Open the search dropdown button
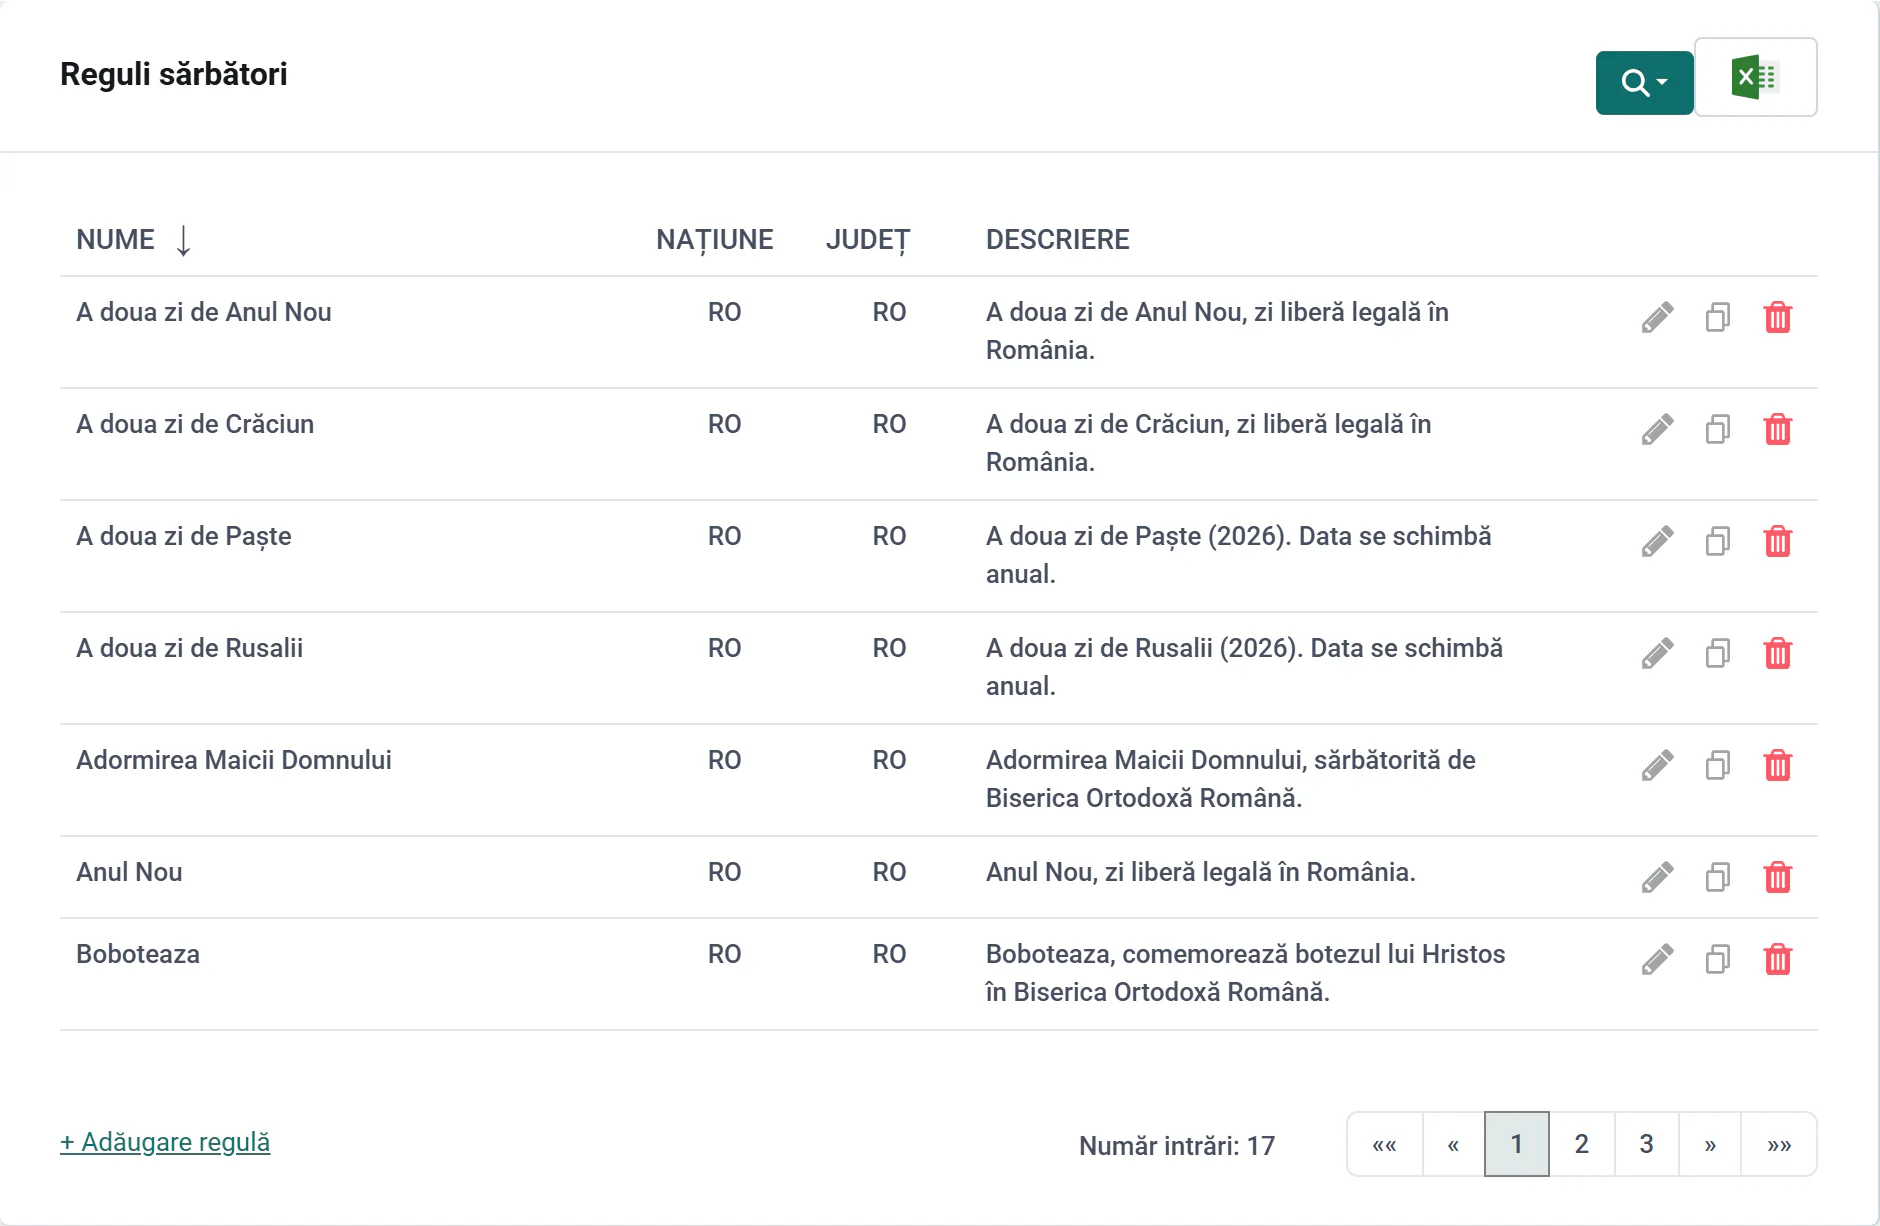The height and width of the screenshot is (1226, 1880). pyautogui.click(x=1644, y=82)
